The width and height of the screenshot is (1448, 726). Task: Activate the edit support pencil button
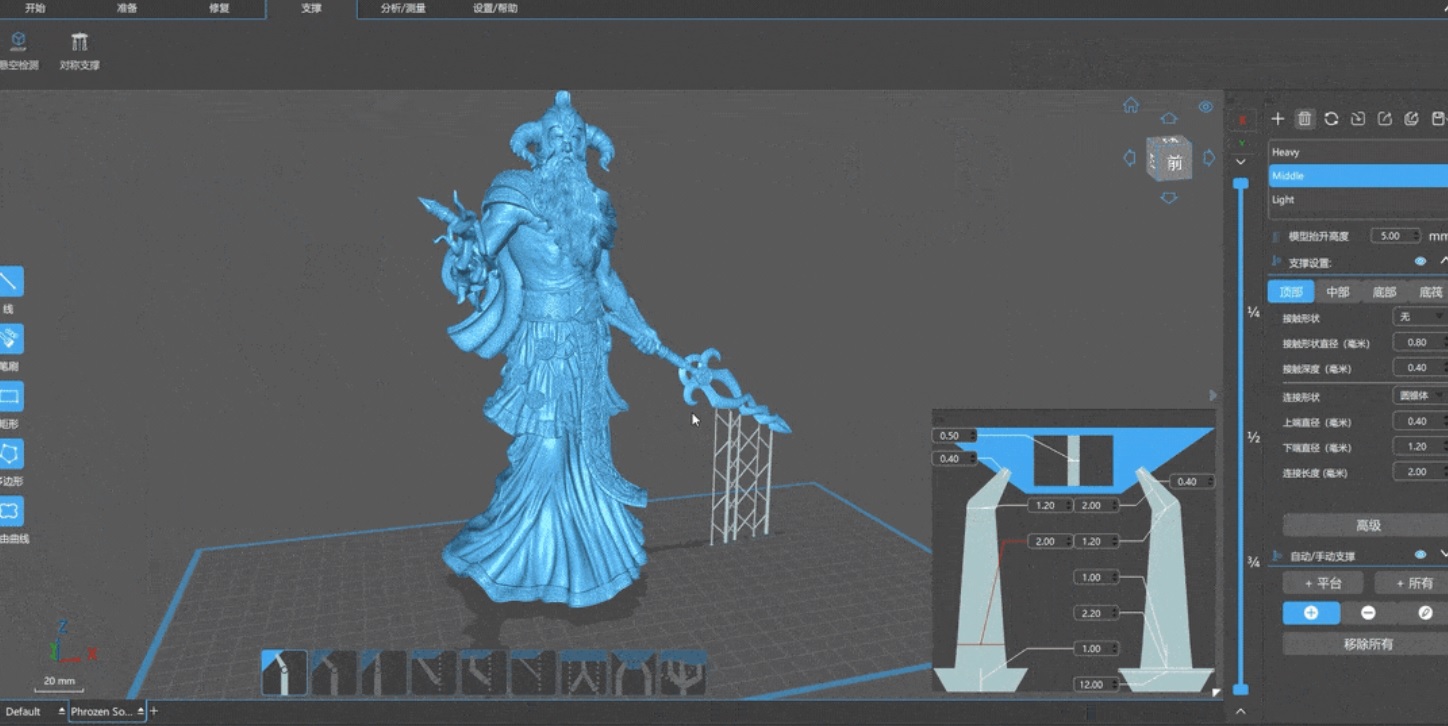pos(1425,613)
